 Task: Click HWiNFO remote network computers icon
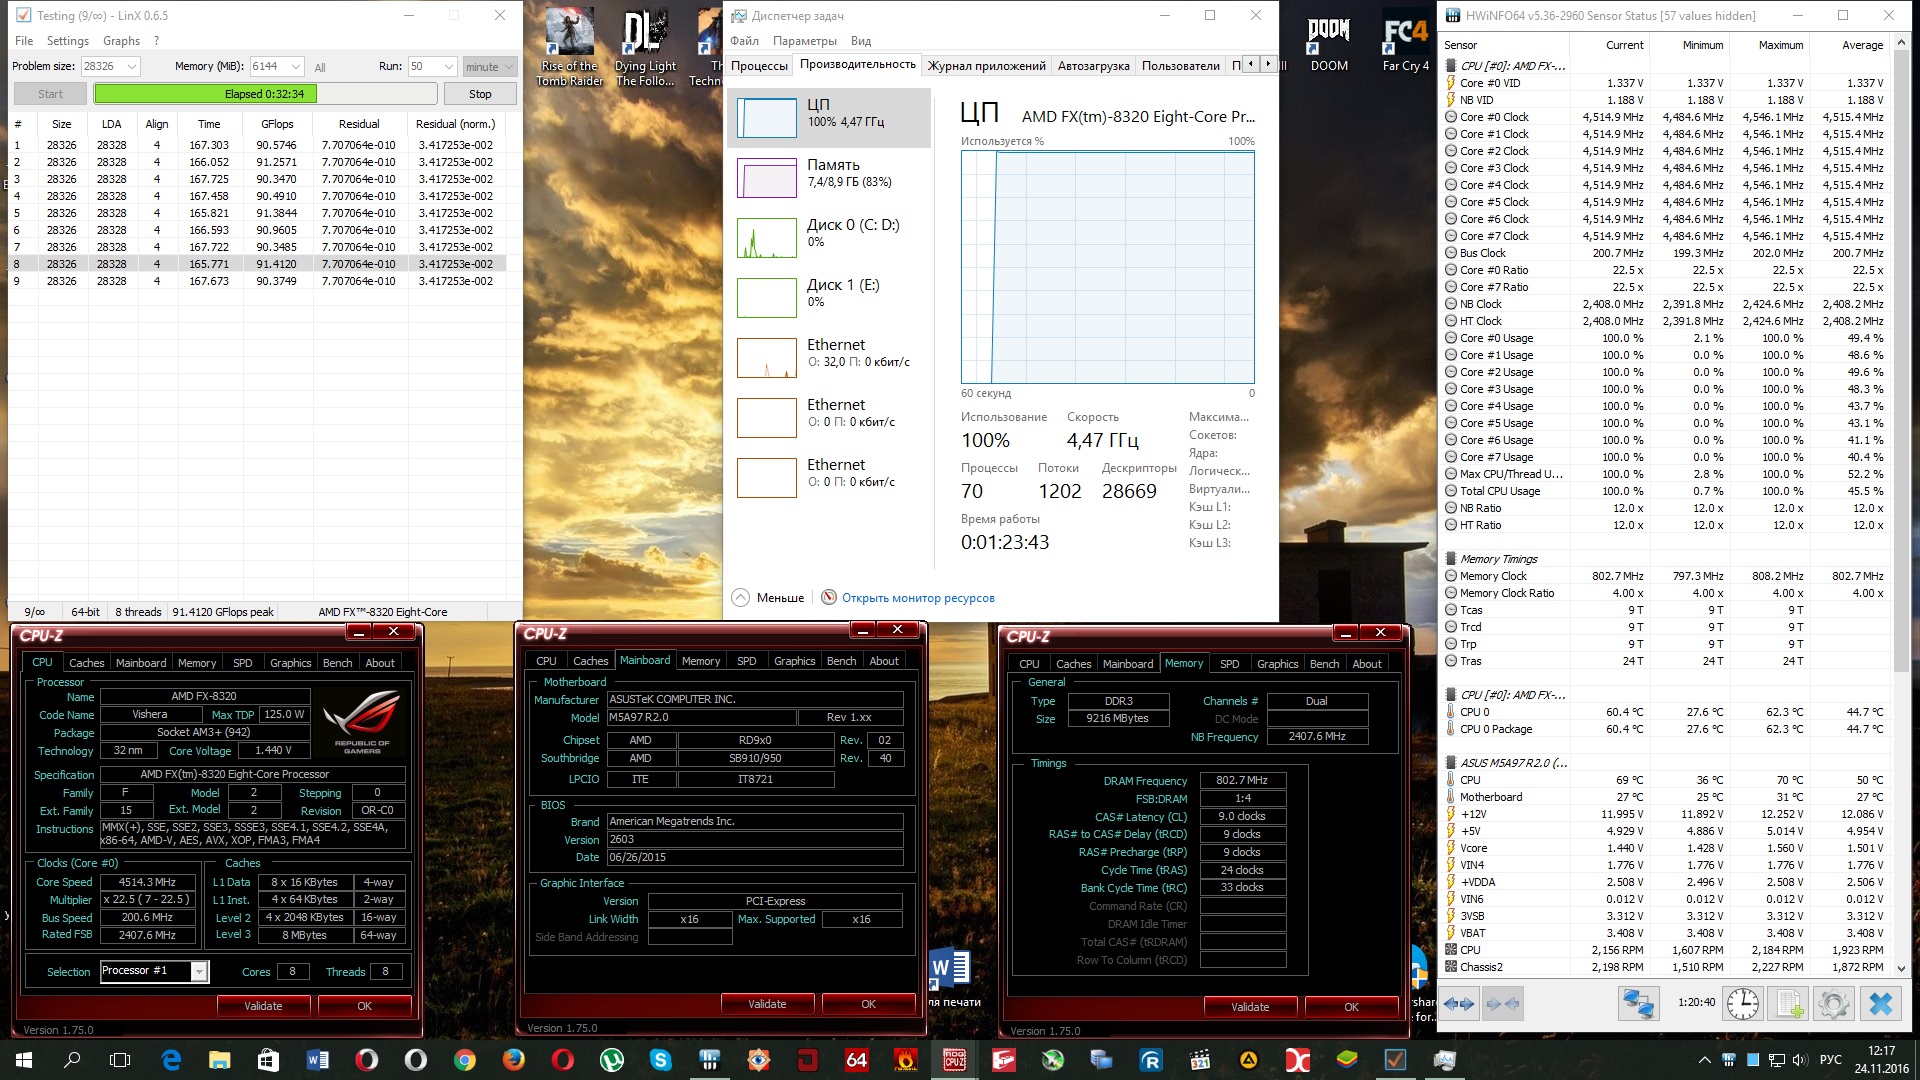[x=1638, y=1004]
